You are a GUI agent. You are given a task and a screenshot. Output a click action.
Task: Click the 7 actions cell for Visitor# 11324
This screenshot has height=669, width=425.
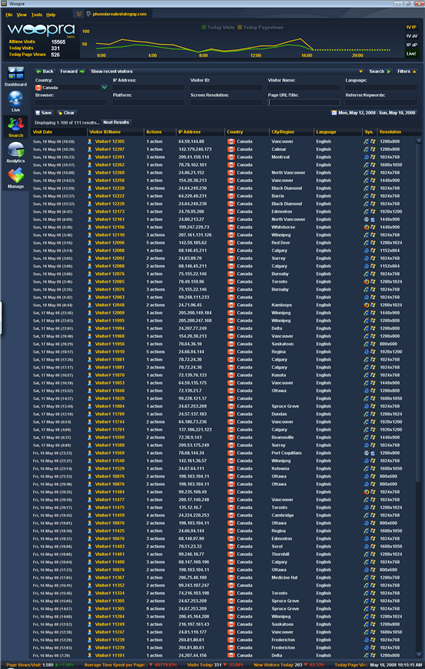(155, 593)
